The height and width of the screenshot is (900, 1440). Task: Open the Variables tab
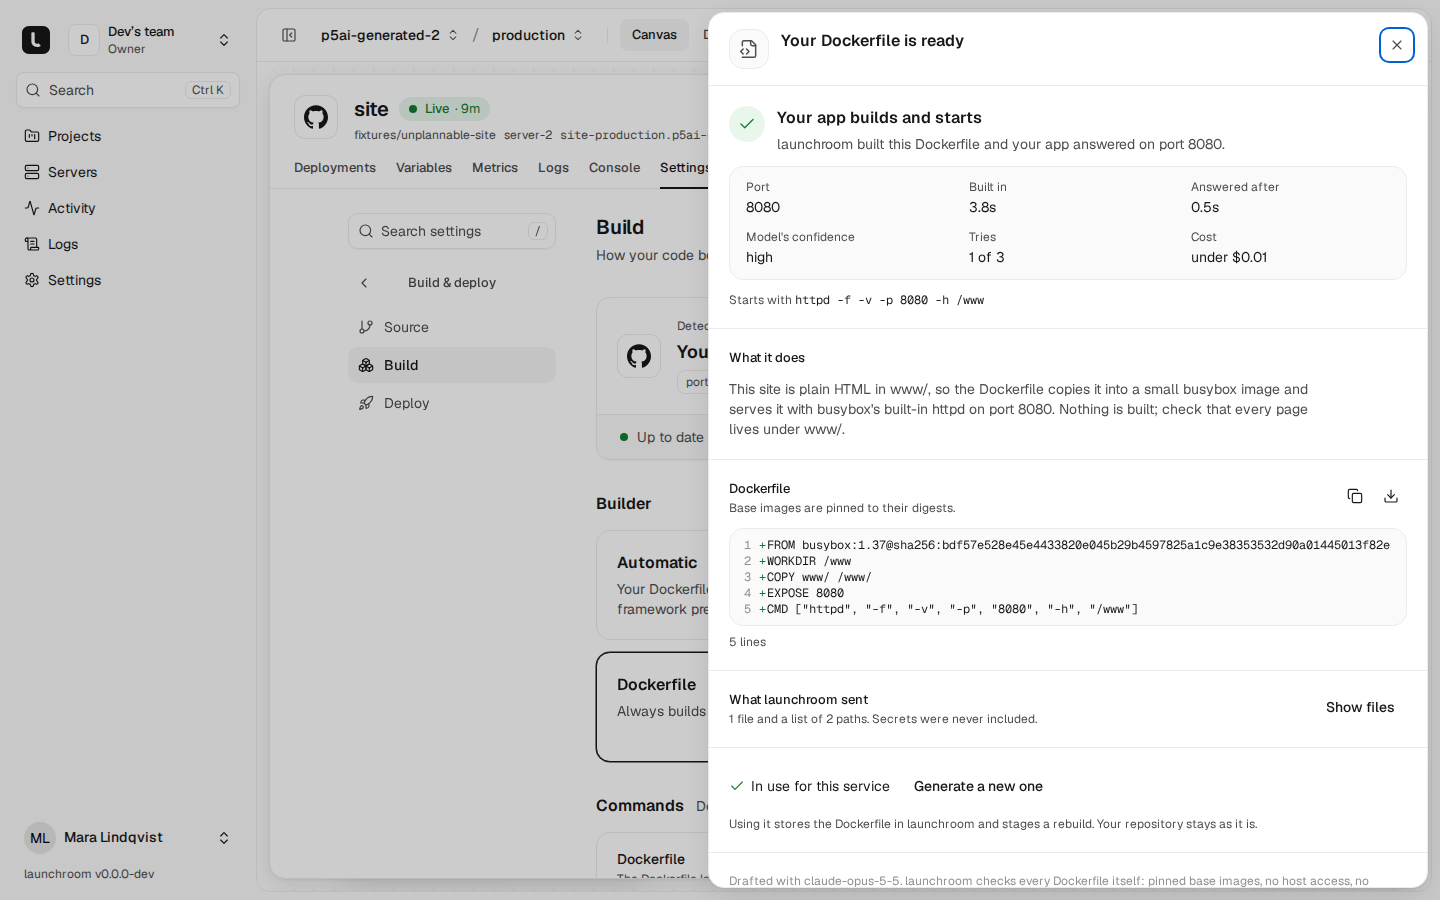point(424,168)
